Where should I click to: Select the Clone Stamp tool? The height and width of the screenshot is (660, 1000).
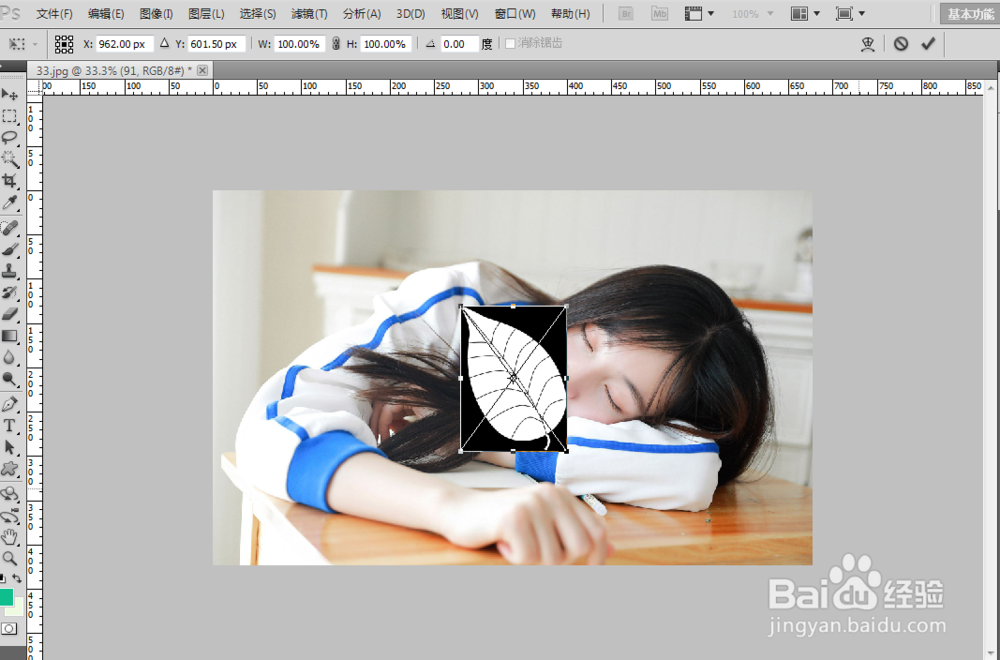click(x=10, y=272)
